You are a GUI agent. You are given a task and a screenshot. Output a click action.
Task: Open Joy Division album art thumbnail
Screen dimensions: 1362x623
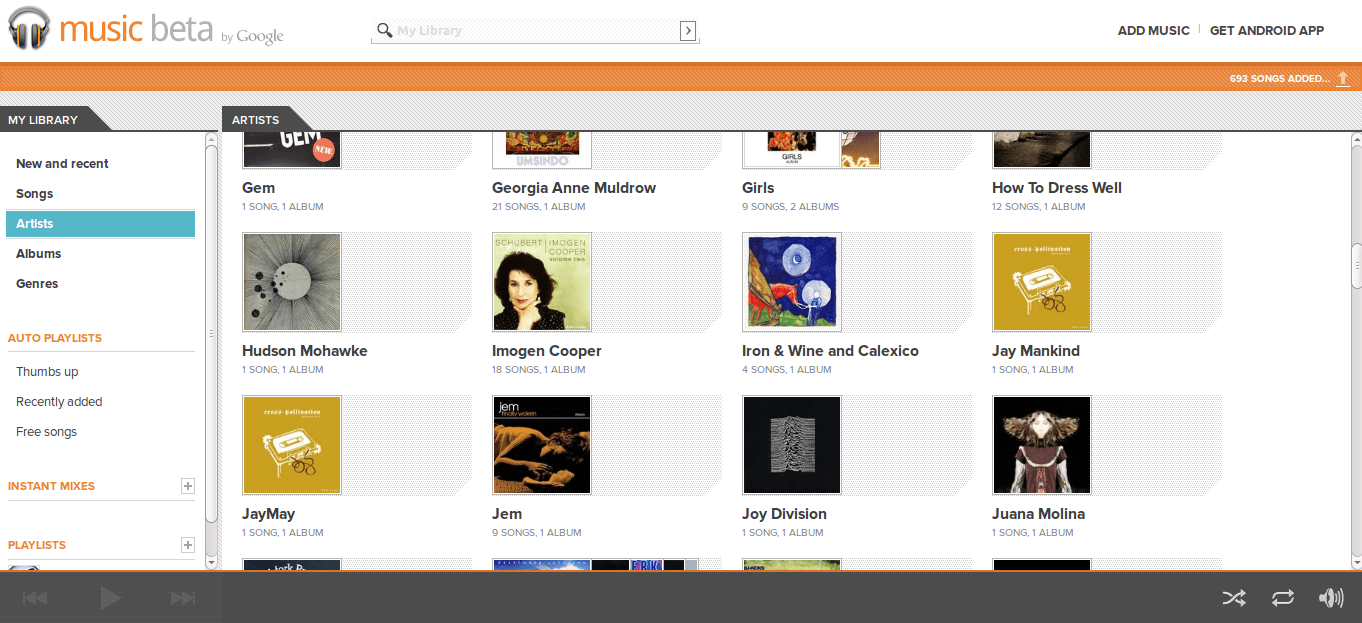pyautogui.click(x=792, y=445)
